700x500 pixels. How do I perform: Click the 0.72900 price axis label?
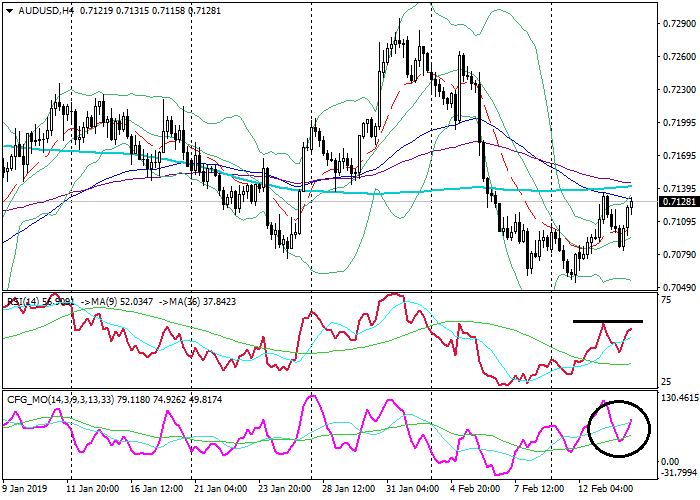point(676,25)
